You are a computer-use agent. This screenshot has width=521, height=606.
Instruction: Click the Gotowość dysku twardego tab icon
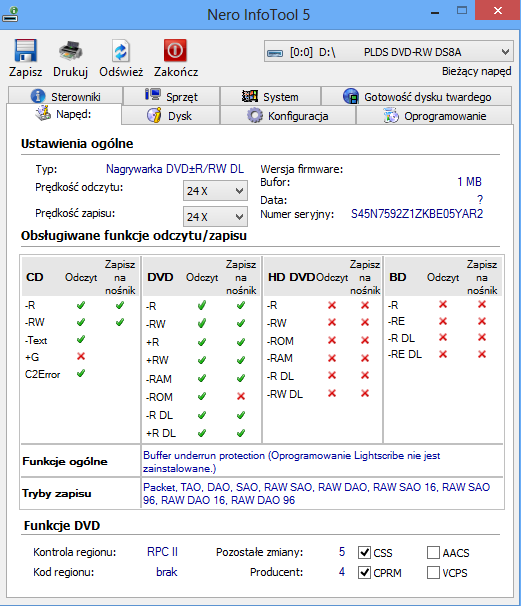point(351,96)
